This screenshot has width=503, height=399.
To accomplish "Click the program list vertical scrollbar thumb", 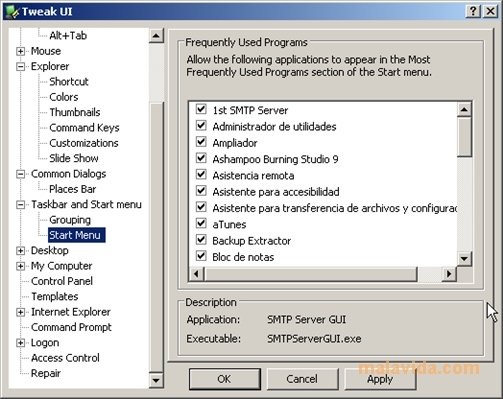I will click(x=464, y=136).
